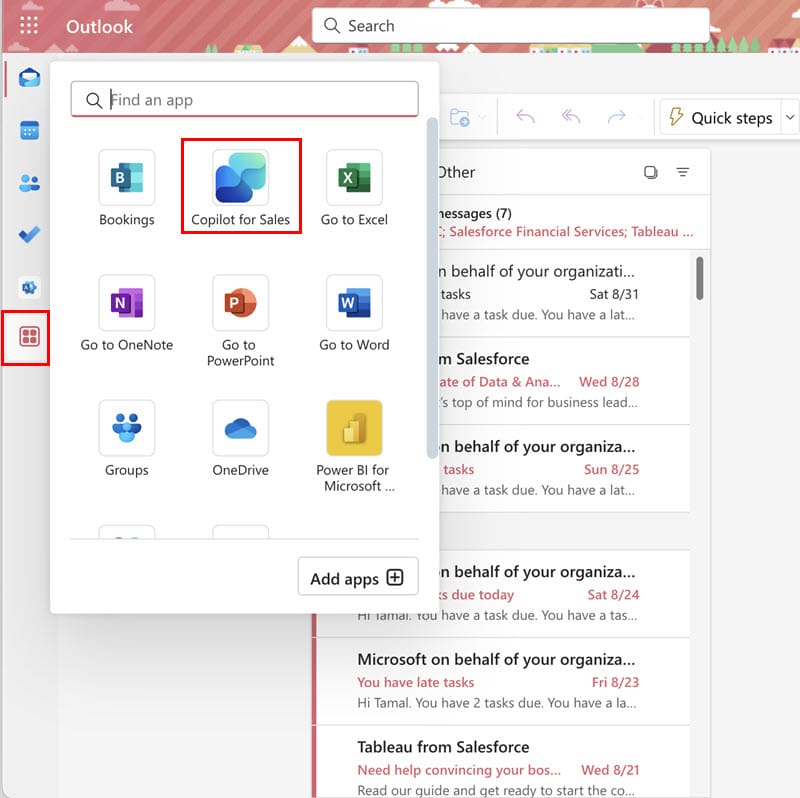Open Go to Word app

coord(354,314)
